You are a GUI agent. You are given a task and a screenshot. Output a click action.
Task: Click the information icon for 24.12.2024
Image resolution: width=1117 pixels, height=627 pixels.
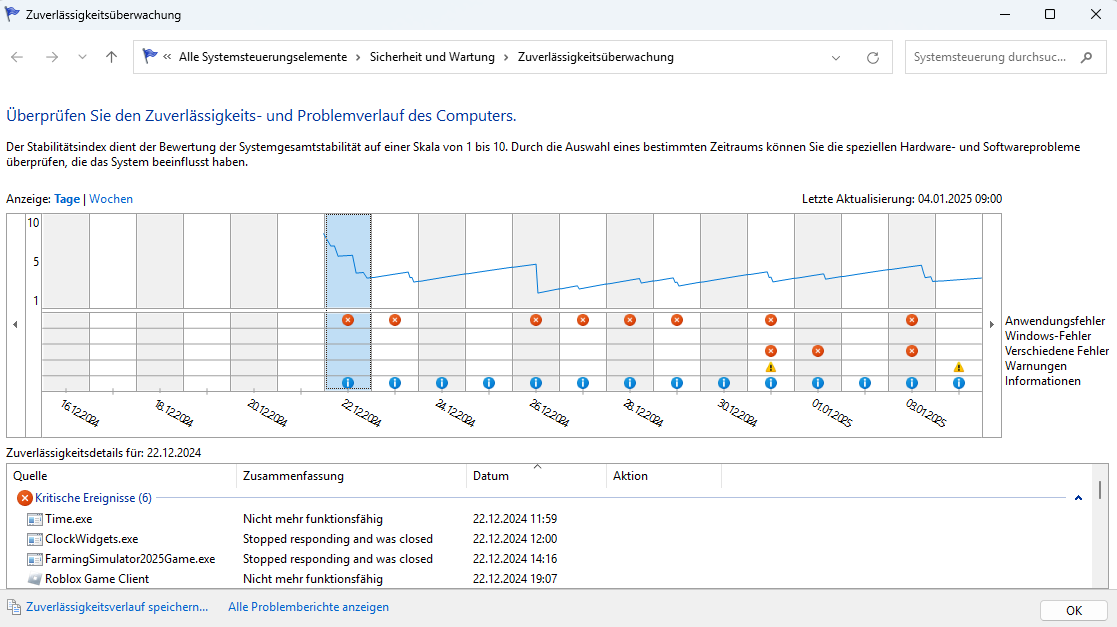pos(442,383)
